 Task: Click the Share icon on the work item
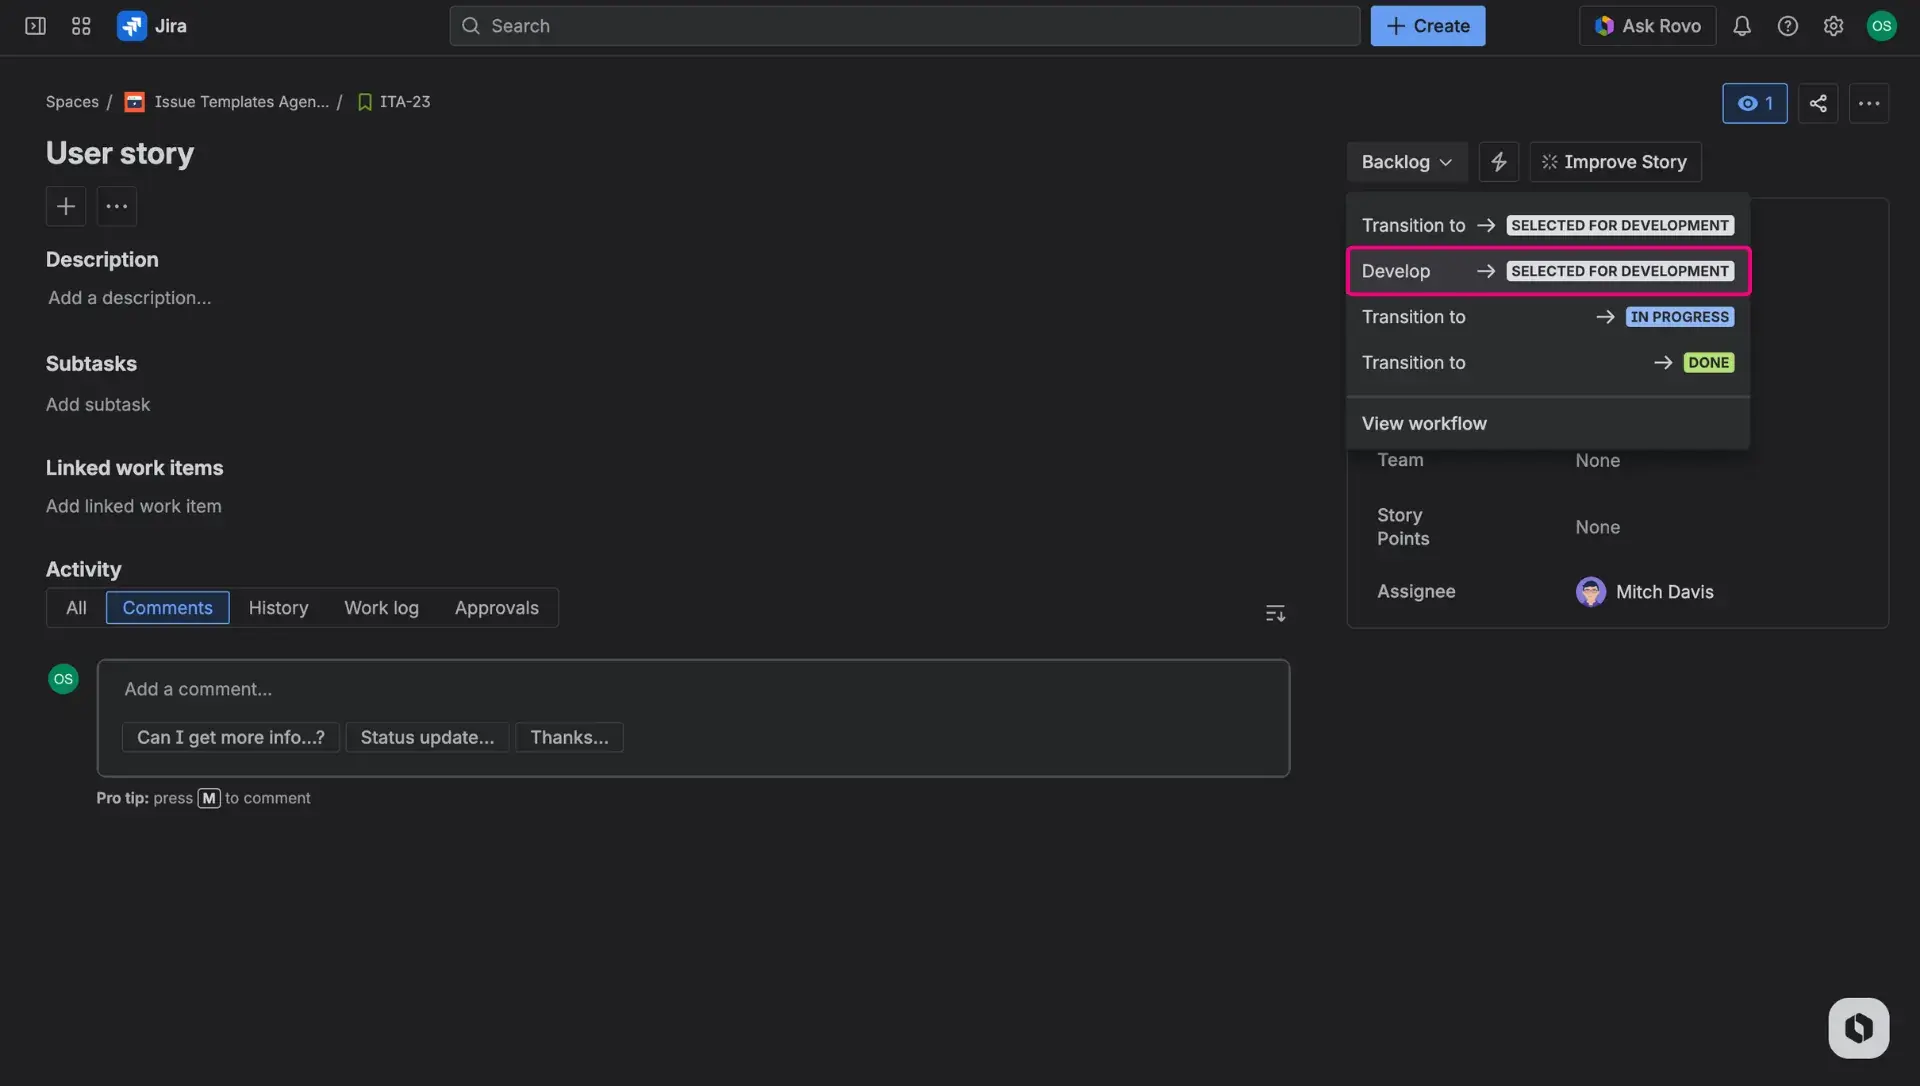[x=1818, y=103]
